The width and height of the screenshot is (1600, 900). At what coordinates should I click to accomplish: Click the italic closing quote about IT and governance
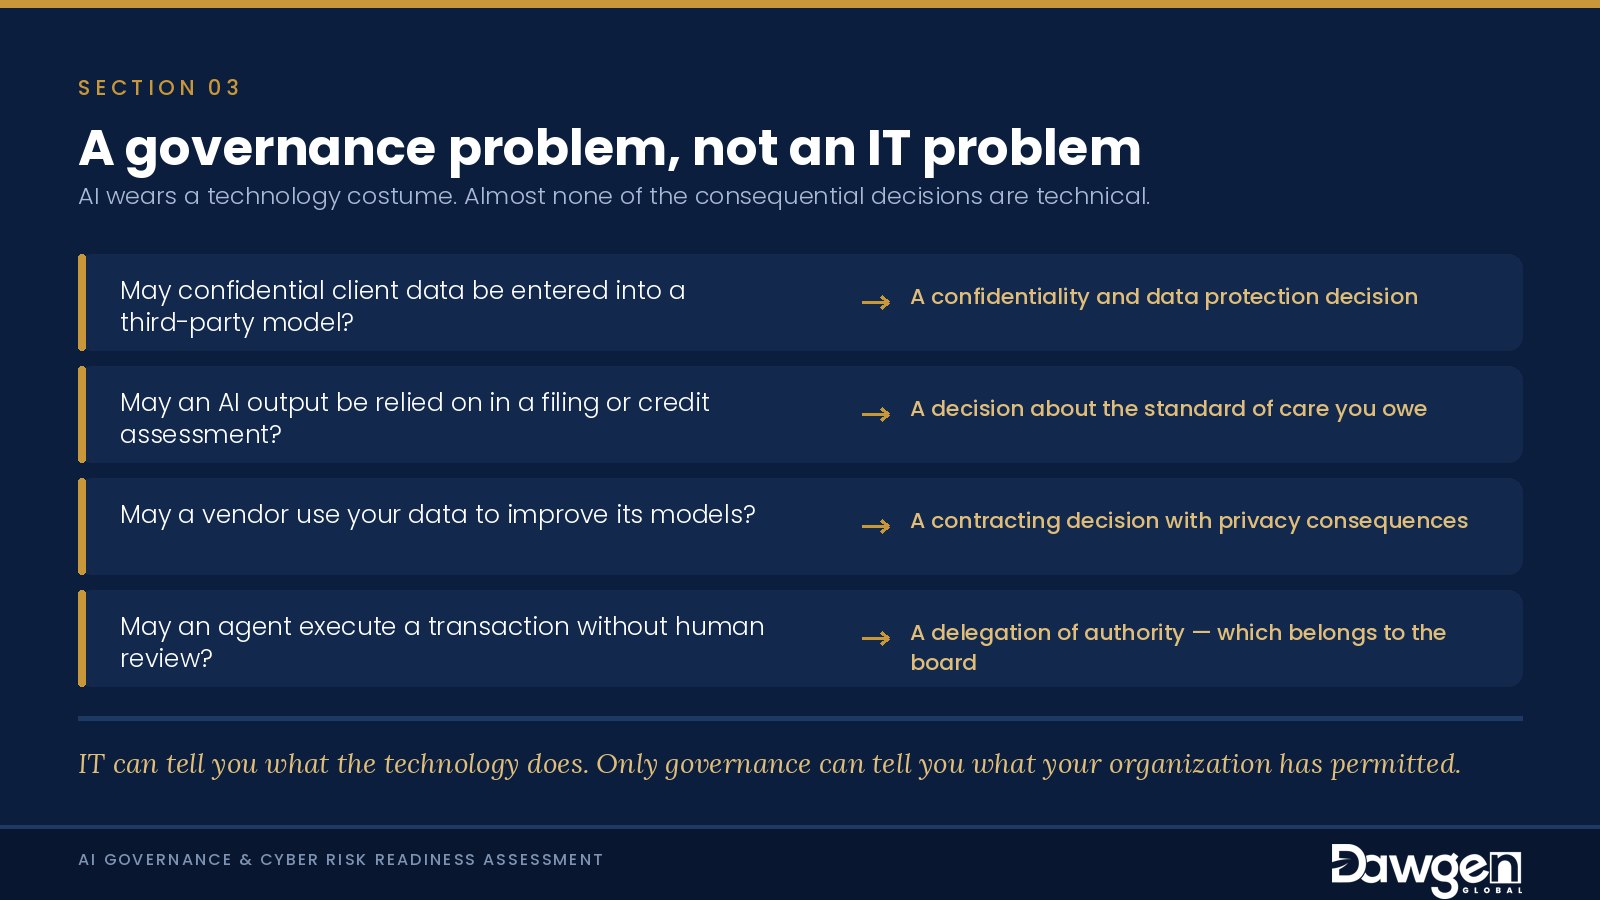point(769,764)
